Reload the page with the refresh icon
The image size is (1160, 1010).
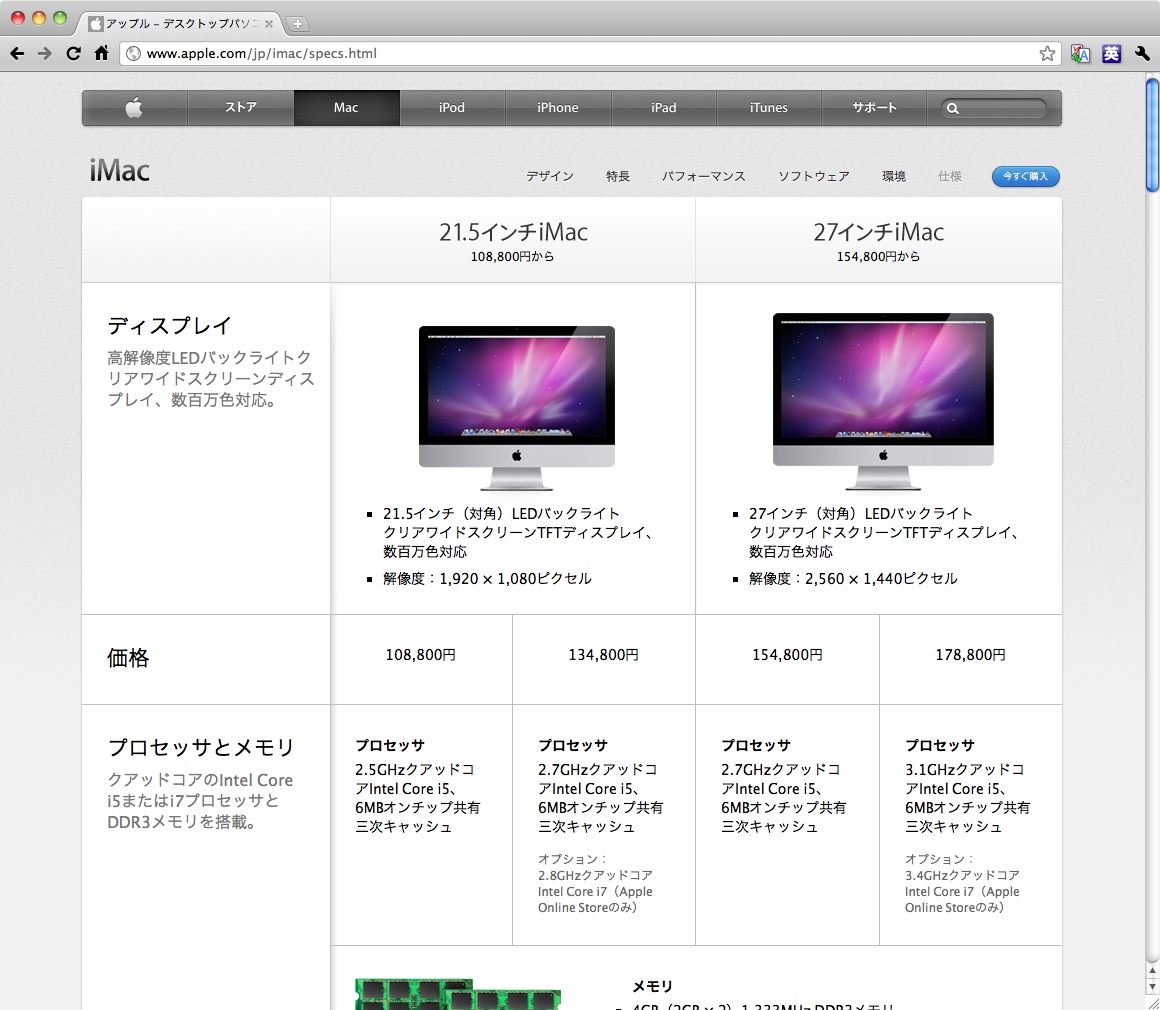pyautogui.click(x=73, y=53)
